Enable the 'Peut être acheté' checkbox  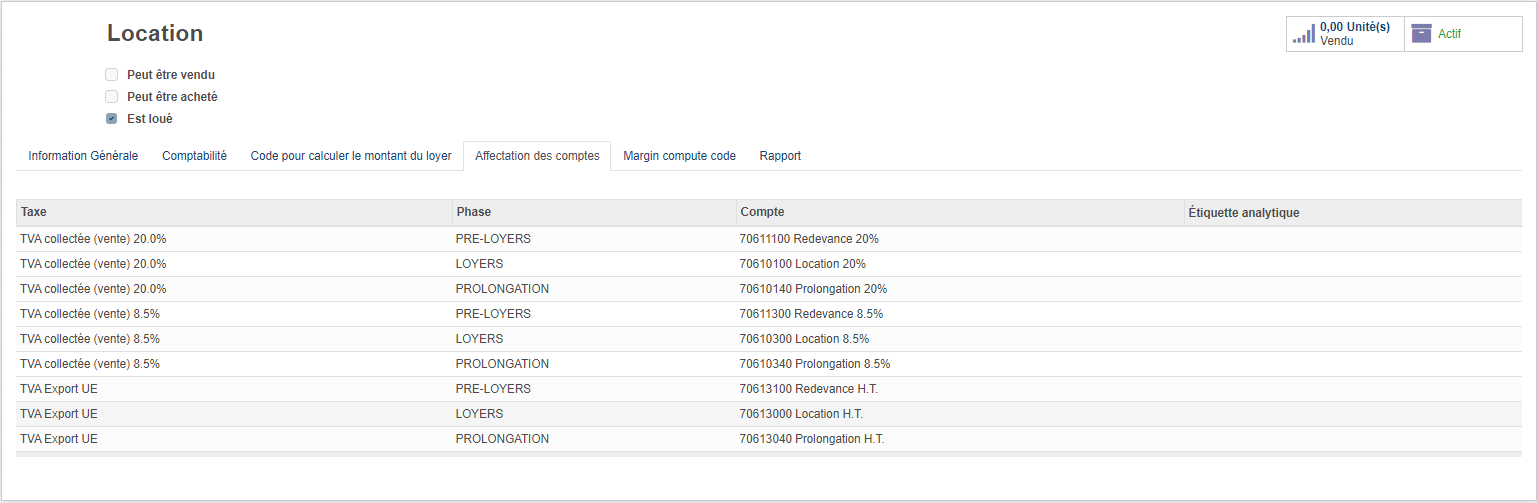[112, 97]
